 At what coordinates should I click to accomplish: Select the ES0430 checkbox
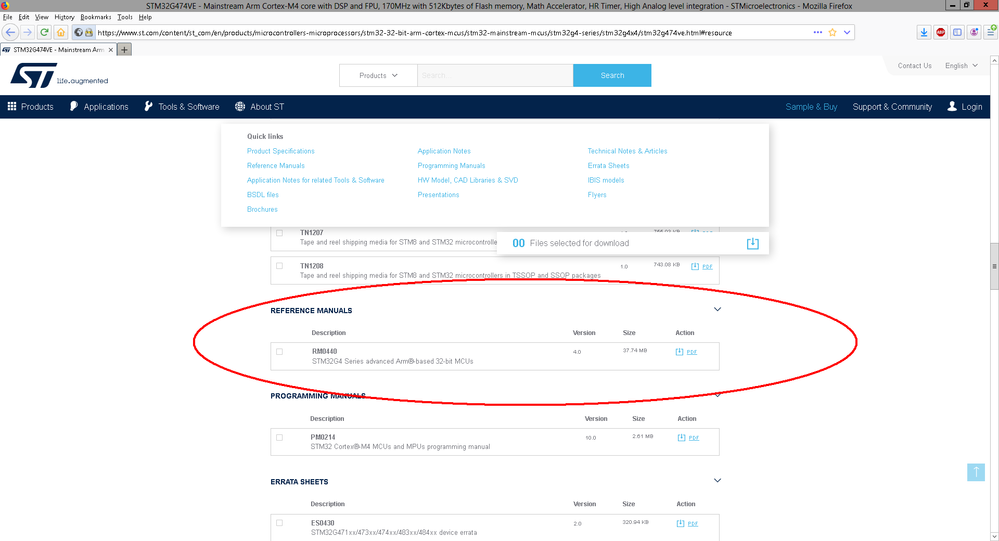(279, 523)
